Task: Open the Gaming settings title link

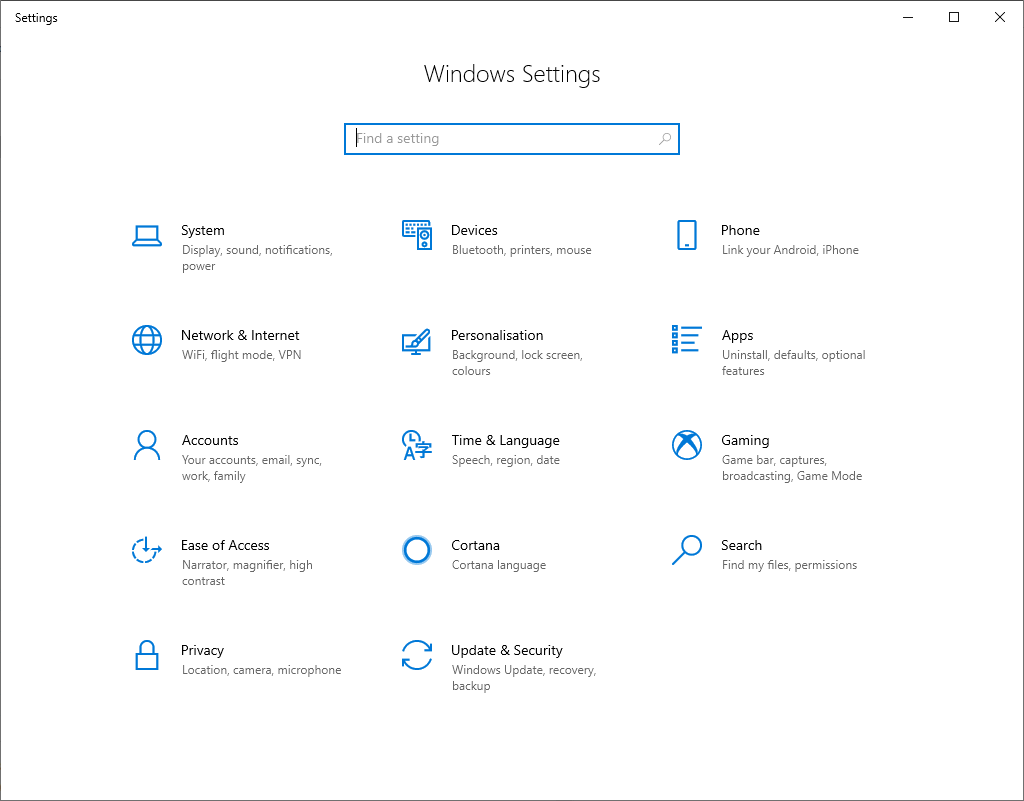Action: pos(745,441)
